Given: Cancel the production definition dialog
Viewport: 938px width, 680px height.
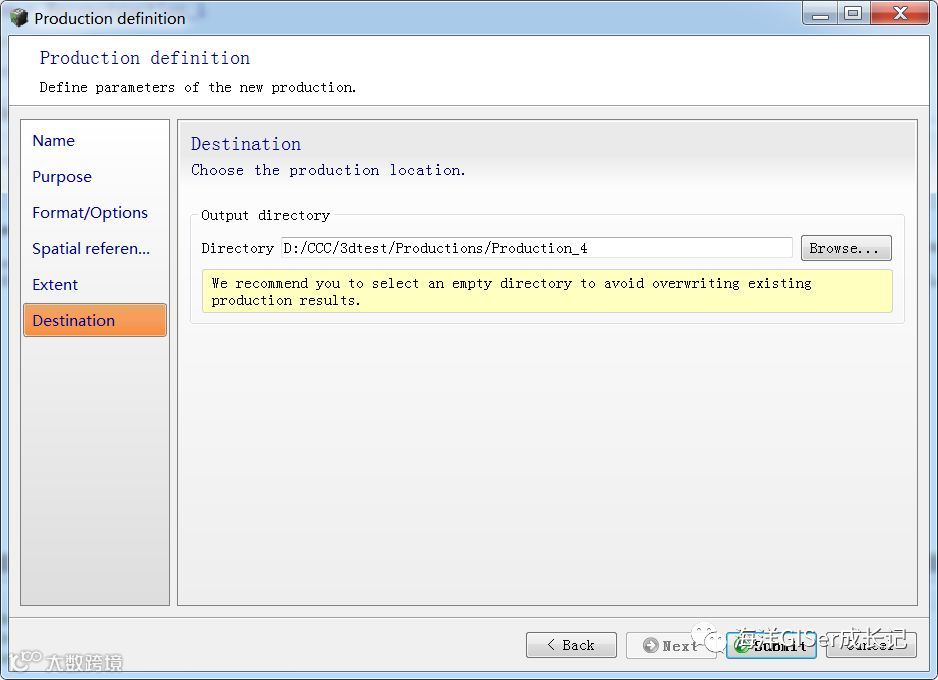Looking at the screenshot, I should [871, 645].
